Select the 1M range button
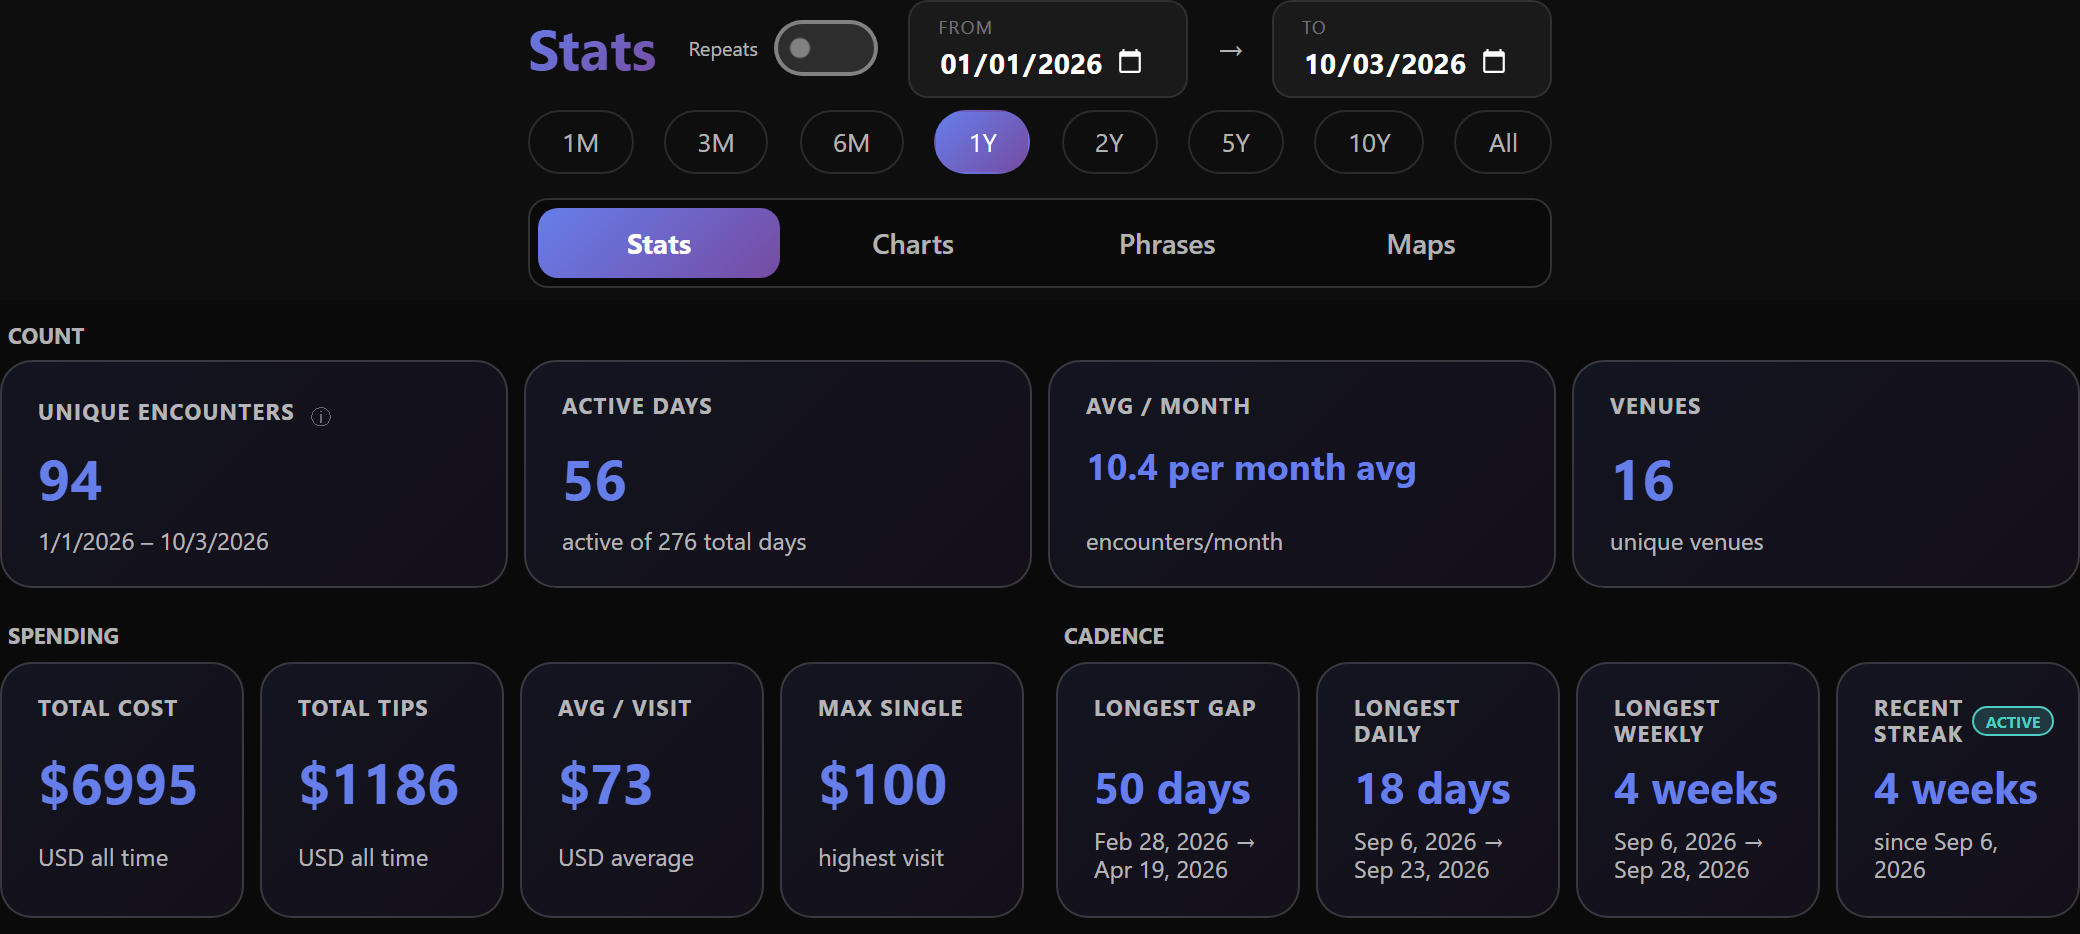Screen dimensions: 2080x934 (581, 142)
